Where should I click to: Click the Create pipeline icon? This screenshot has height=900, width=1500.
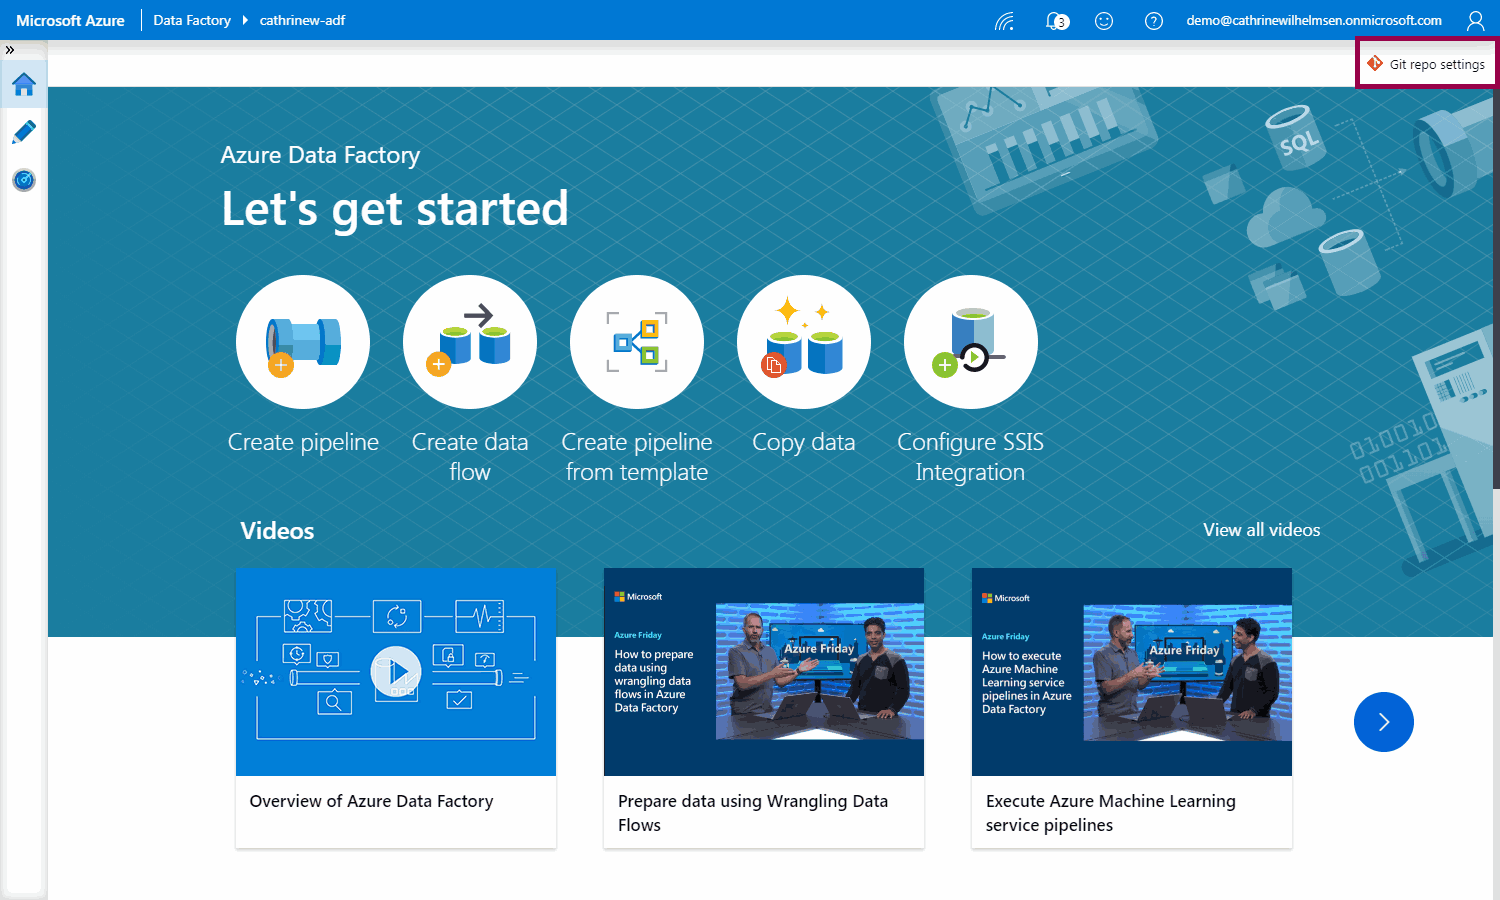(303, 342)
